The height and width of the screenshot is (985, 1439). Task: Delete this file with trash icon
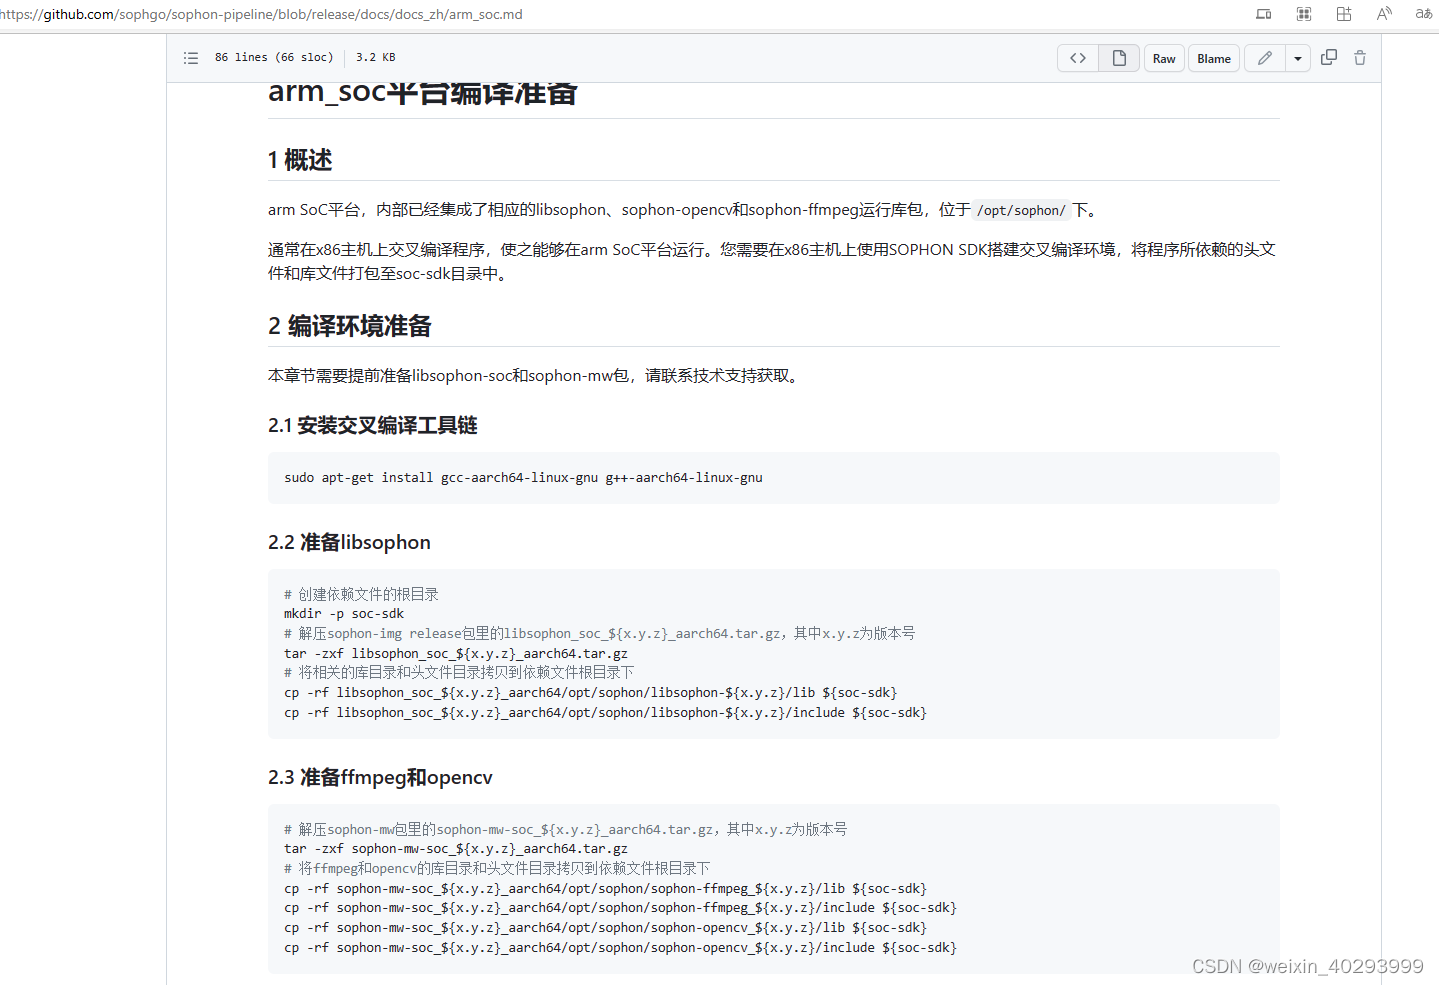tap(1360, 58)
